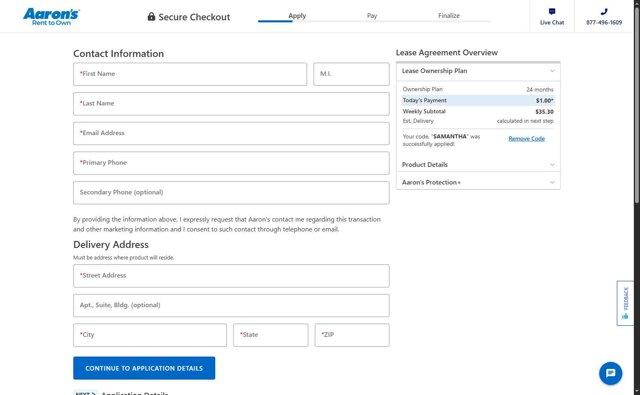Click the Feedback thumbs-up side tab
The height and width of the screenshot is (395, 640).
625,303
